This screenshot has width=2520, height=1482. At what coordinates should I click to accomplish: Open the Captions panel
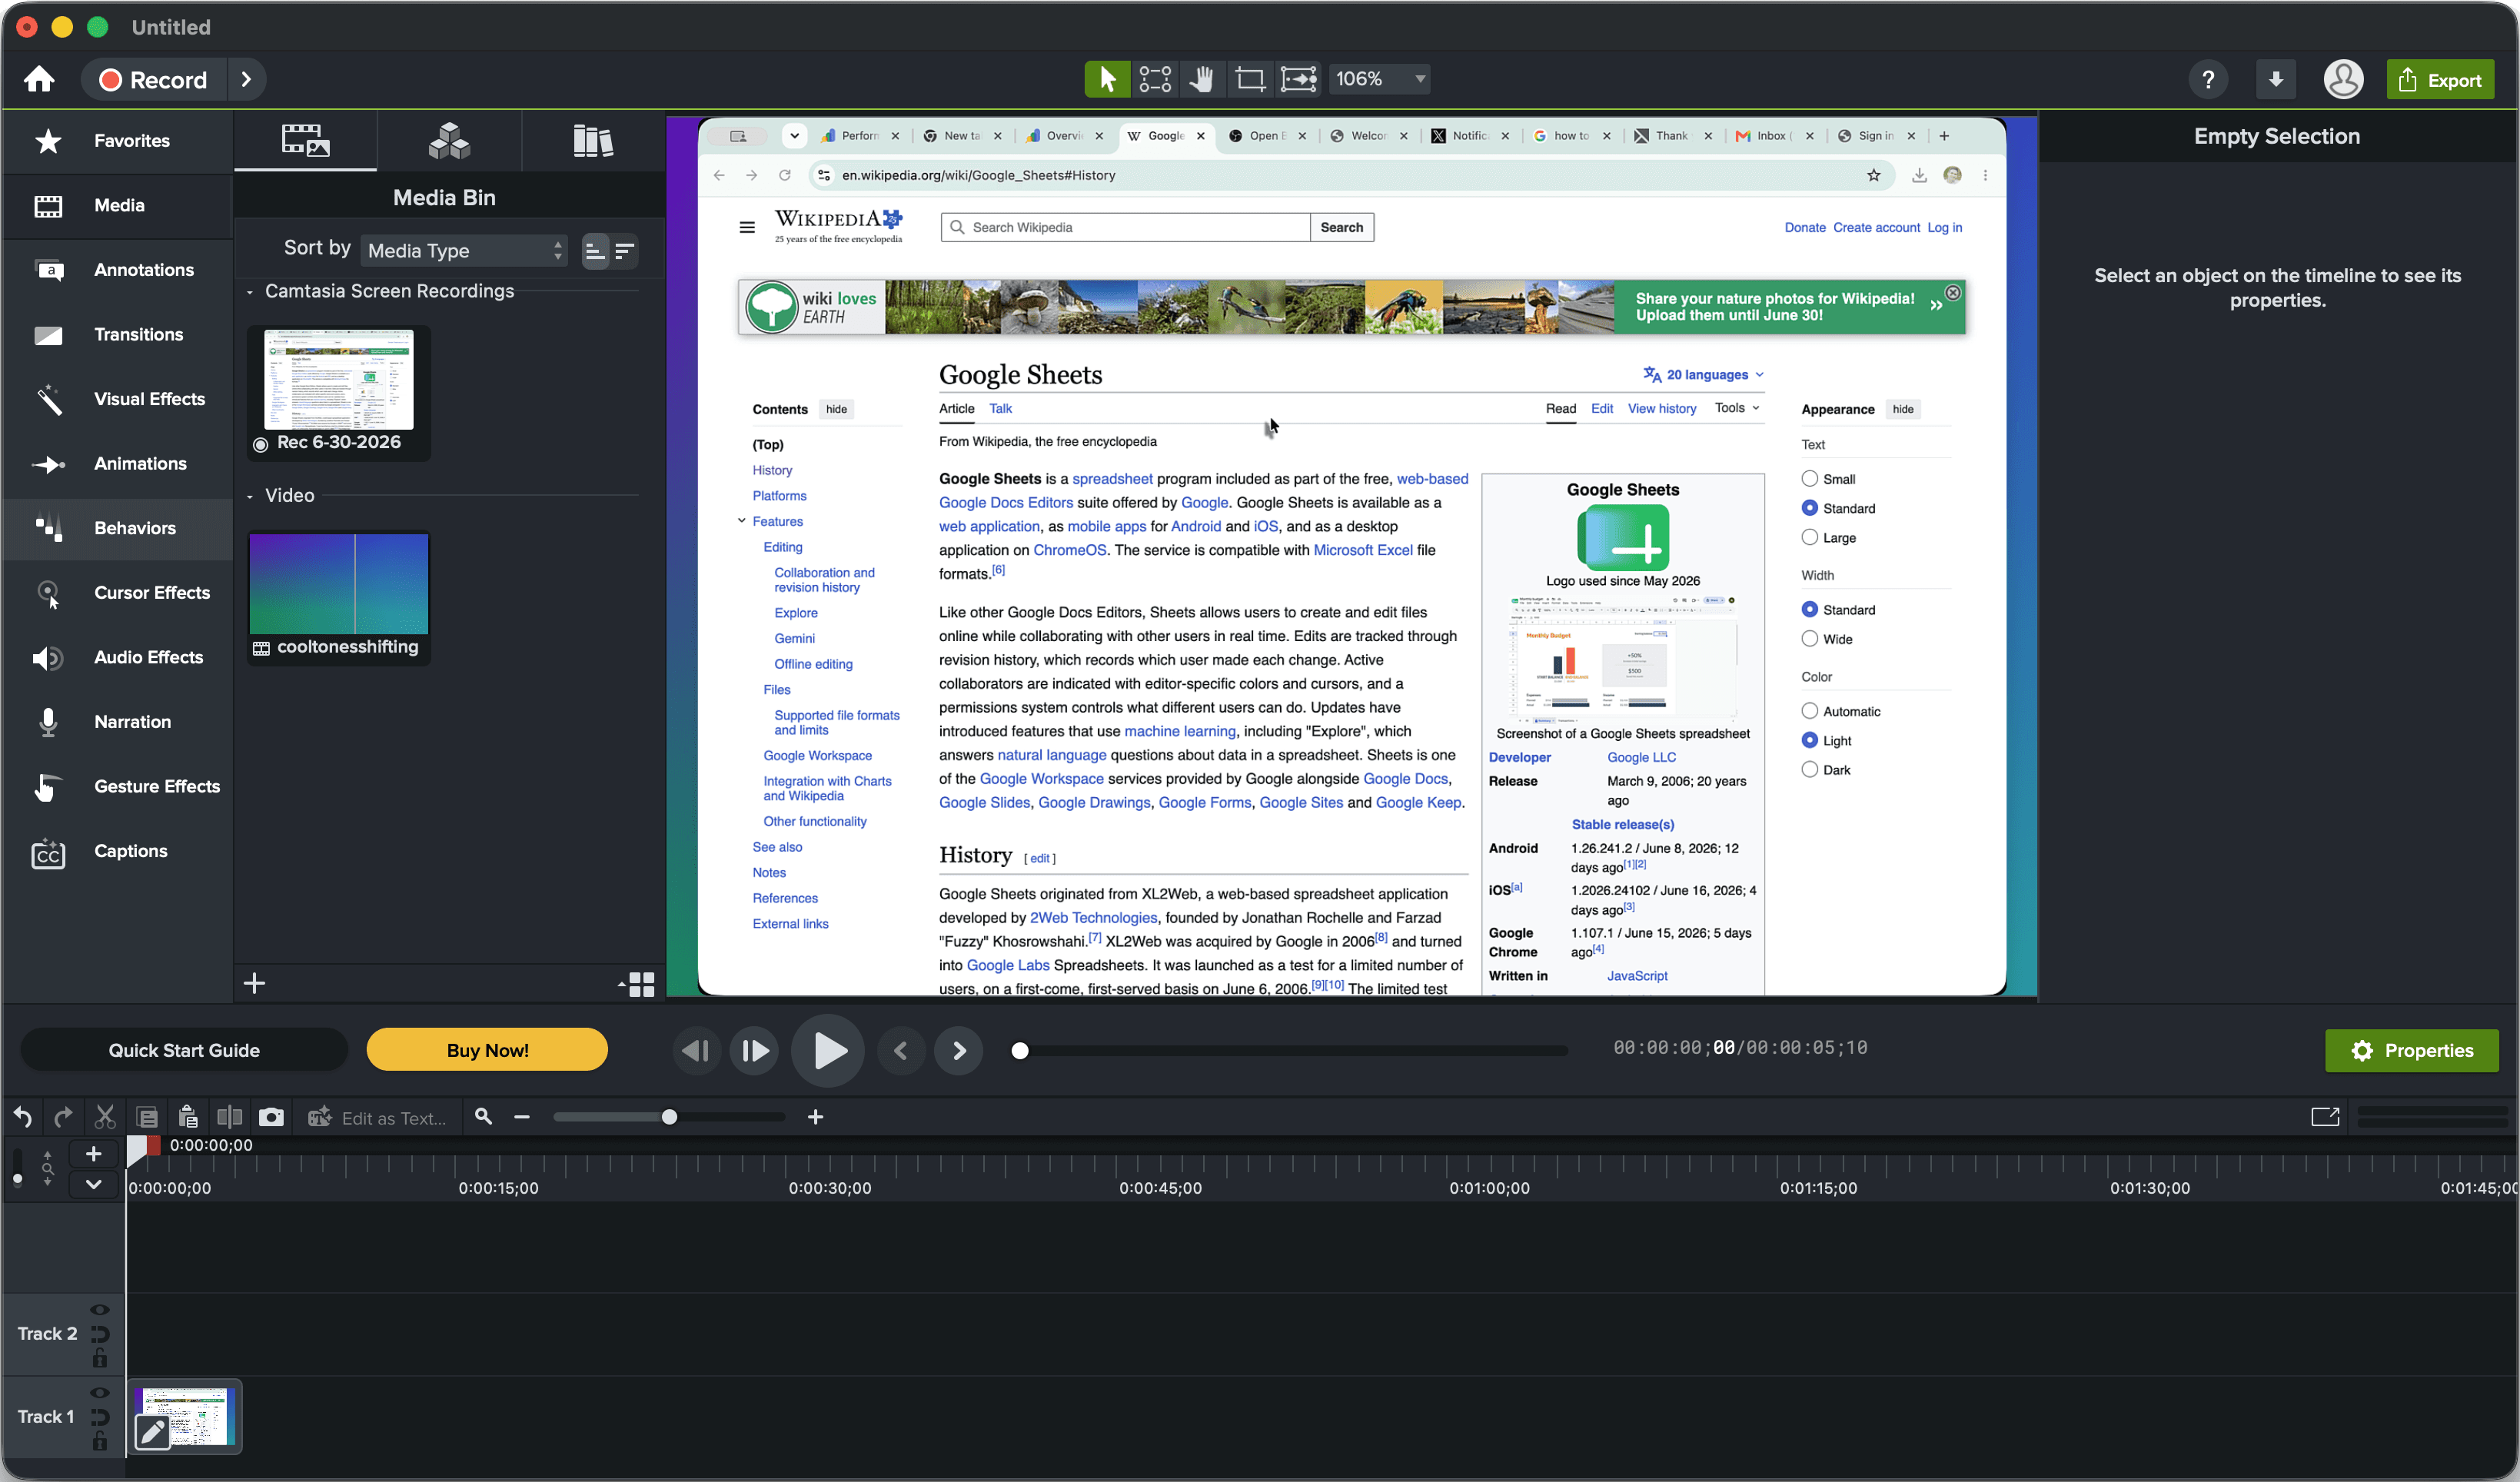[x=118, y=852]
